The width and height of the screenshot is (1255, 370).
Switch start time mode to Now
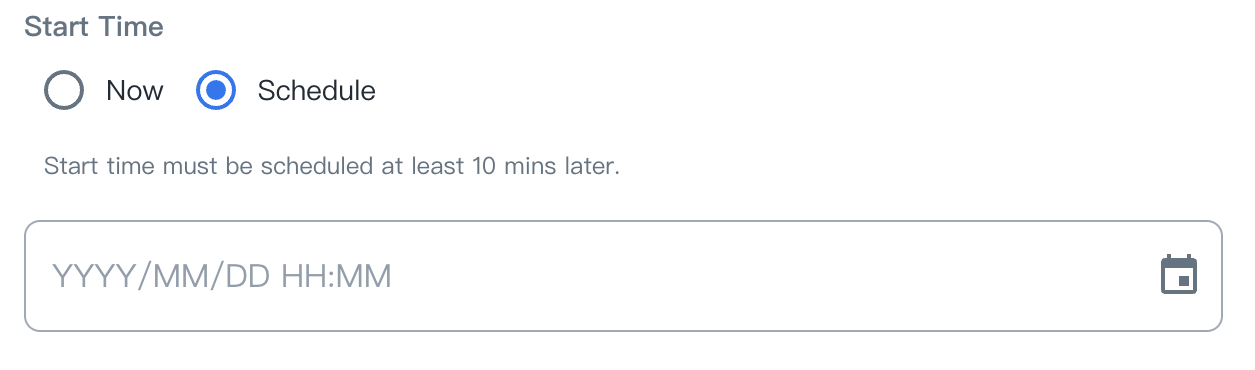[x=64, y=91]
